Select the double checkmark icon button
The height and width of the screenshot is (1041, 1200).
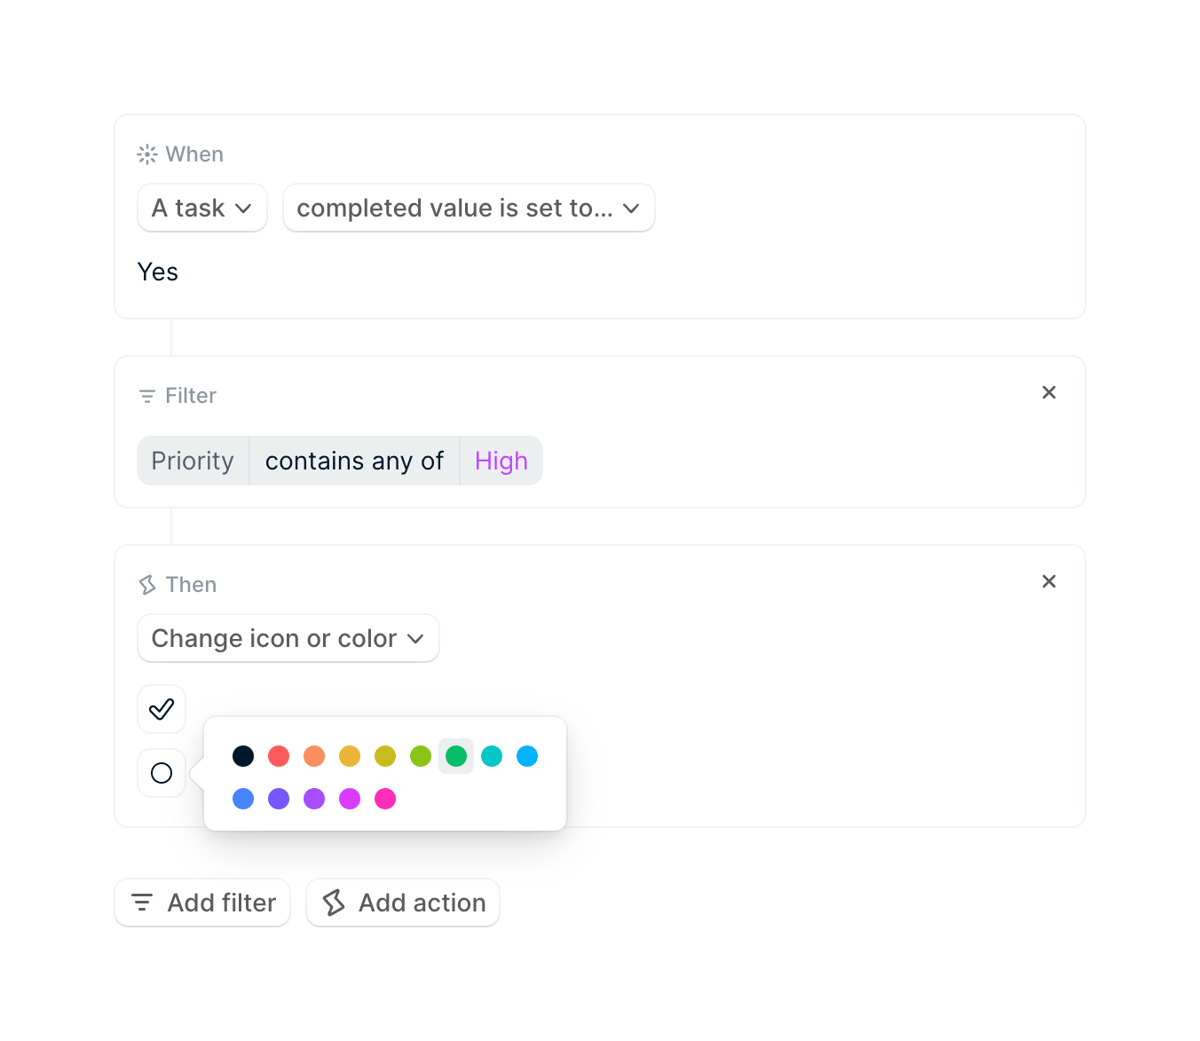click(161, 708)
